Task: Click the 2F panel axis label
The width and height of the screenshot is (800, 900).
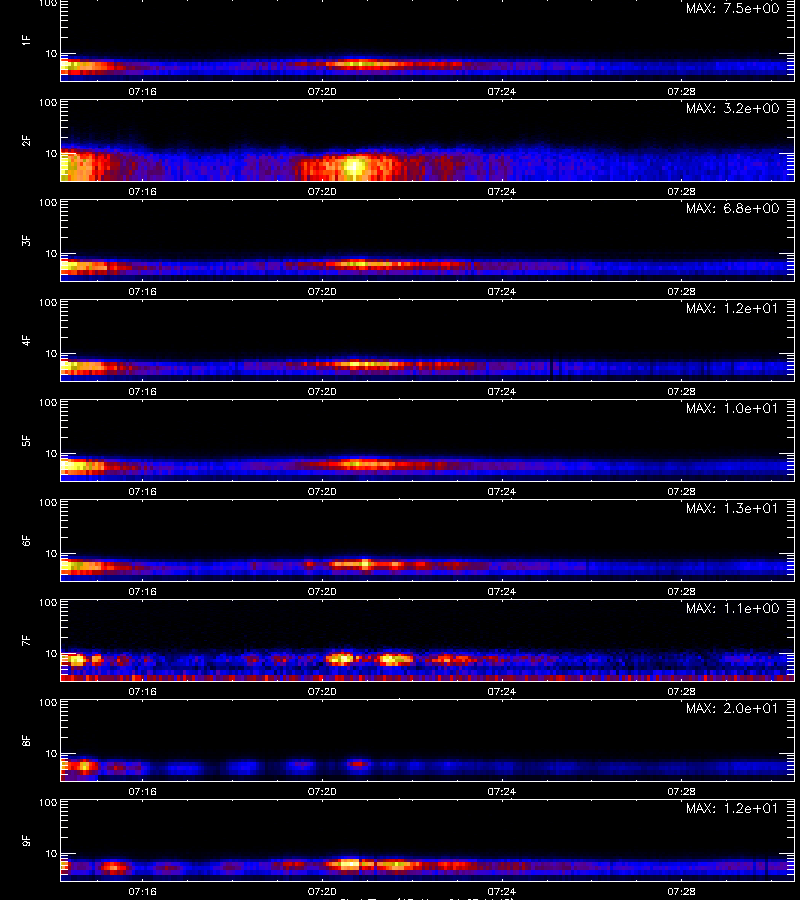Action: pyautogui.click(x=25, y=140)
